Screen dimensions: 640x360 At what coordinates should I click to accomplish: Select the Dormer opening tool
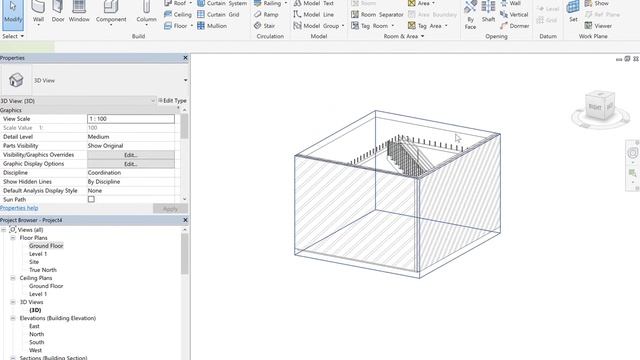[514, 26]
